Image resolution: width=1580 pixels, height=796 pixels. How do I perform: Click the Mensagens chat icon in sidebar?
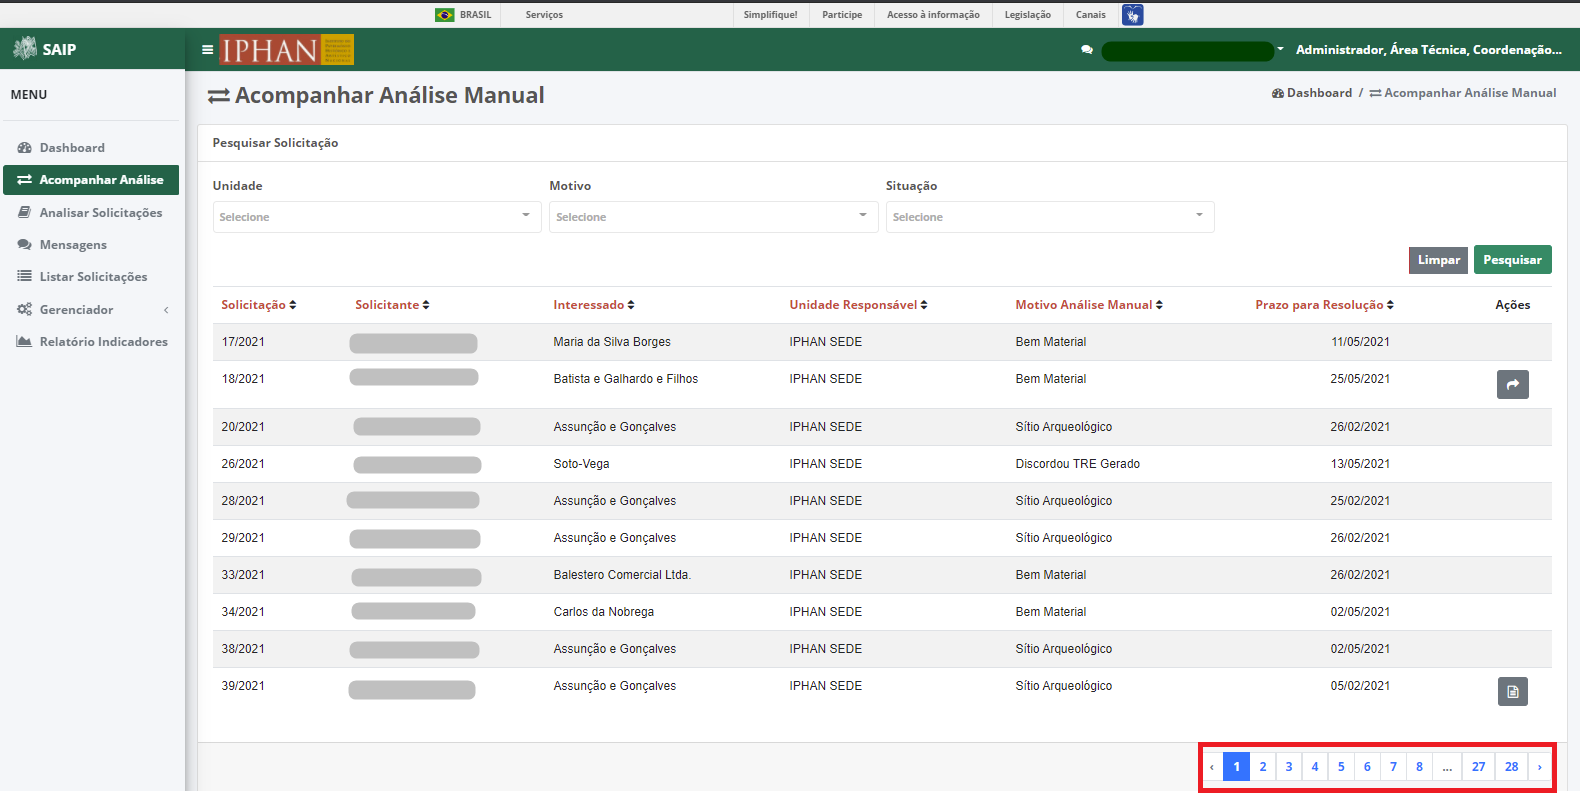point(25,244)
